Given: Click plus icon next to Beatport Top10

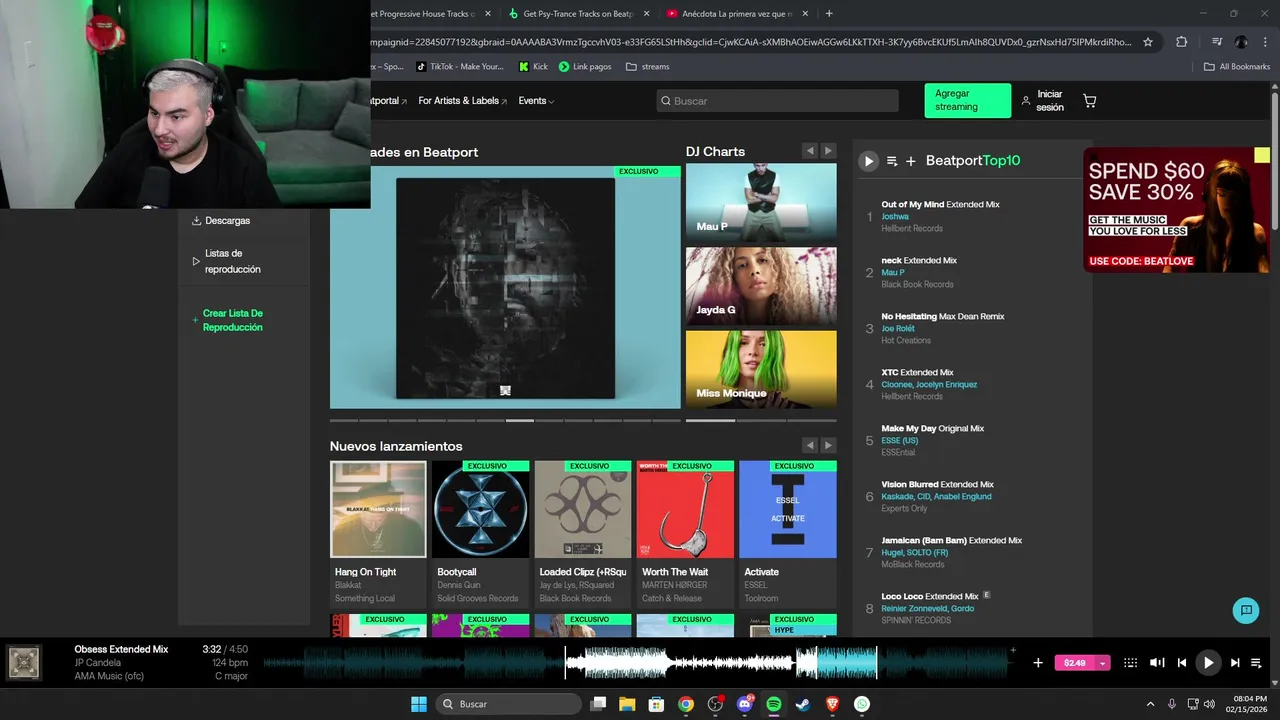Looking at the screenshot, I should (x=911, y=161).
